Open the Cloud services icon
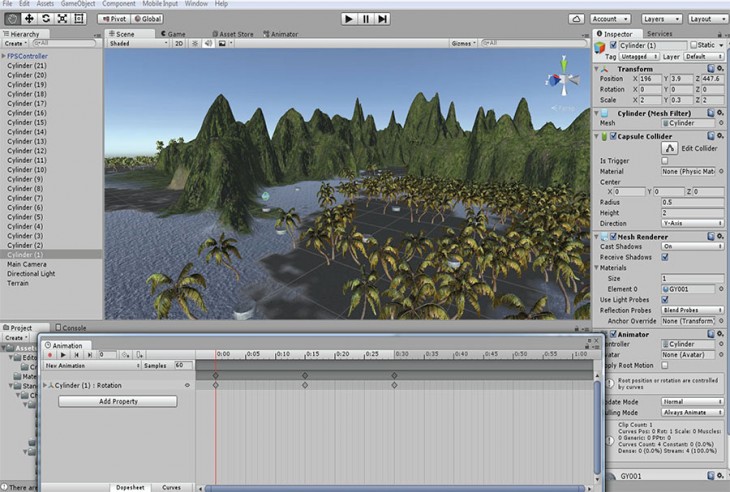Screen dimensions: 730x492 tap(576, 18)
